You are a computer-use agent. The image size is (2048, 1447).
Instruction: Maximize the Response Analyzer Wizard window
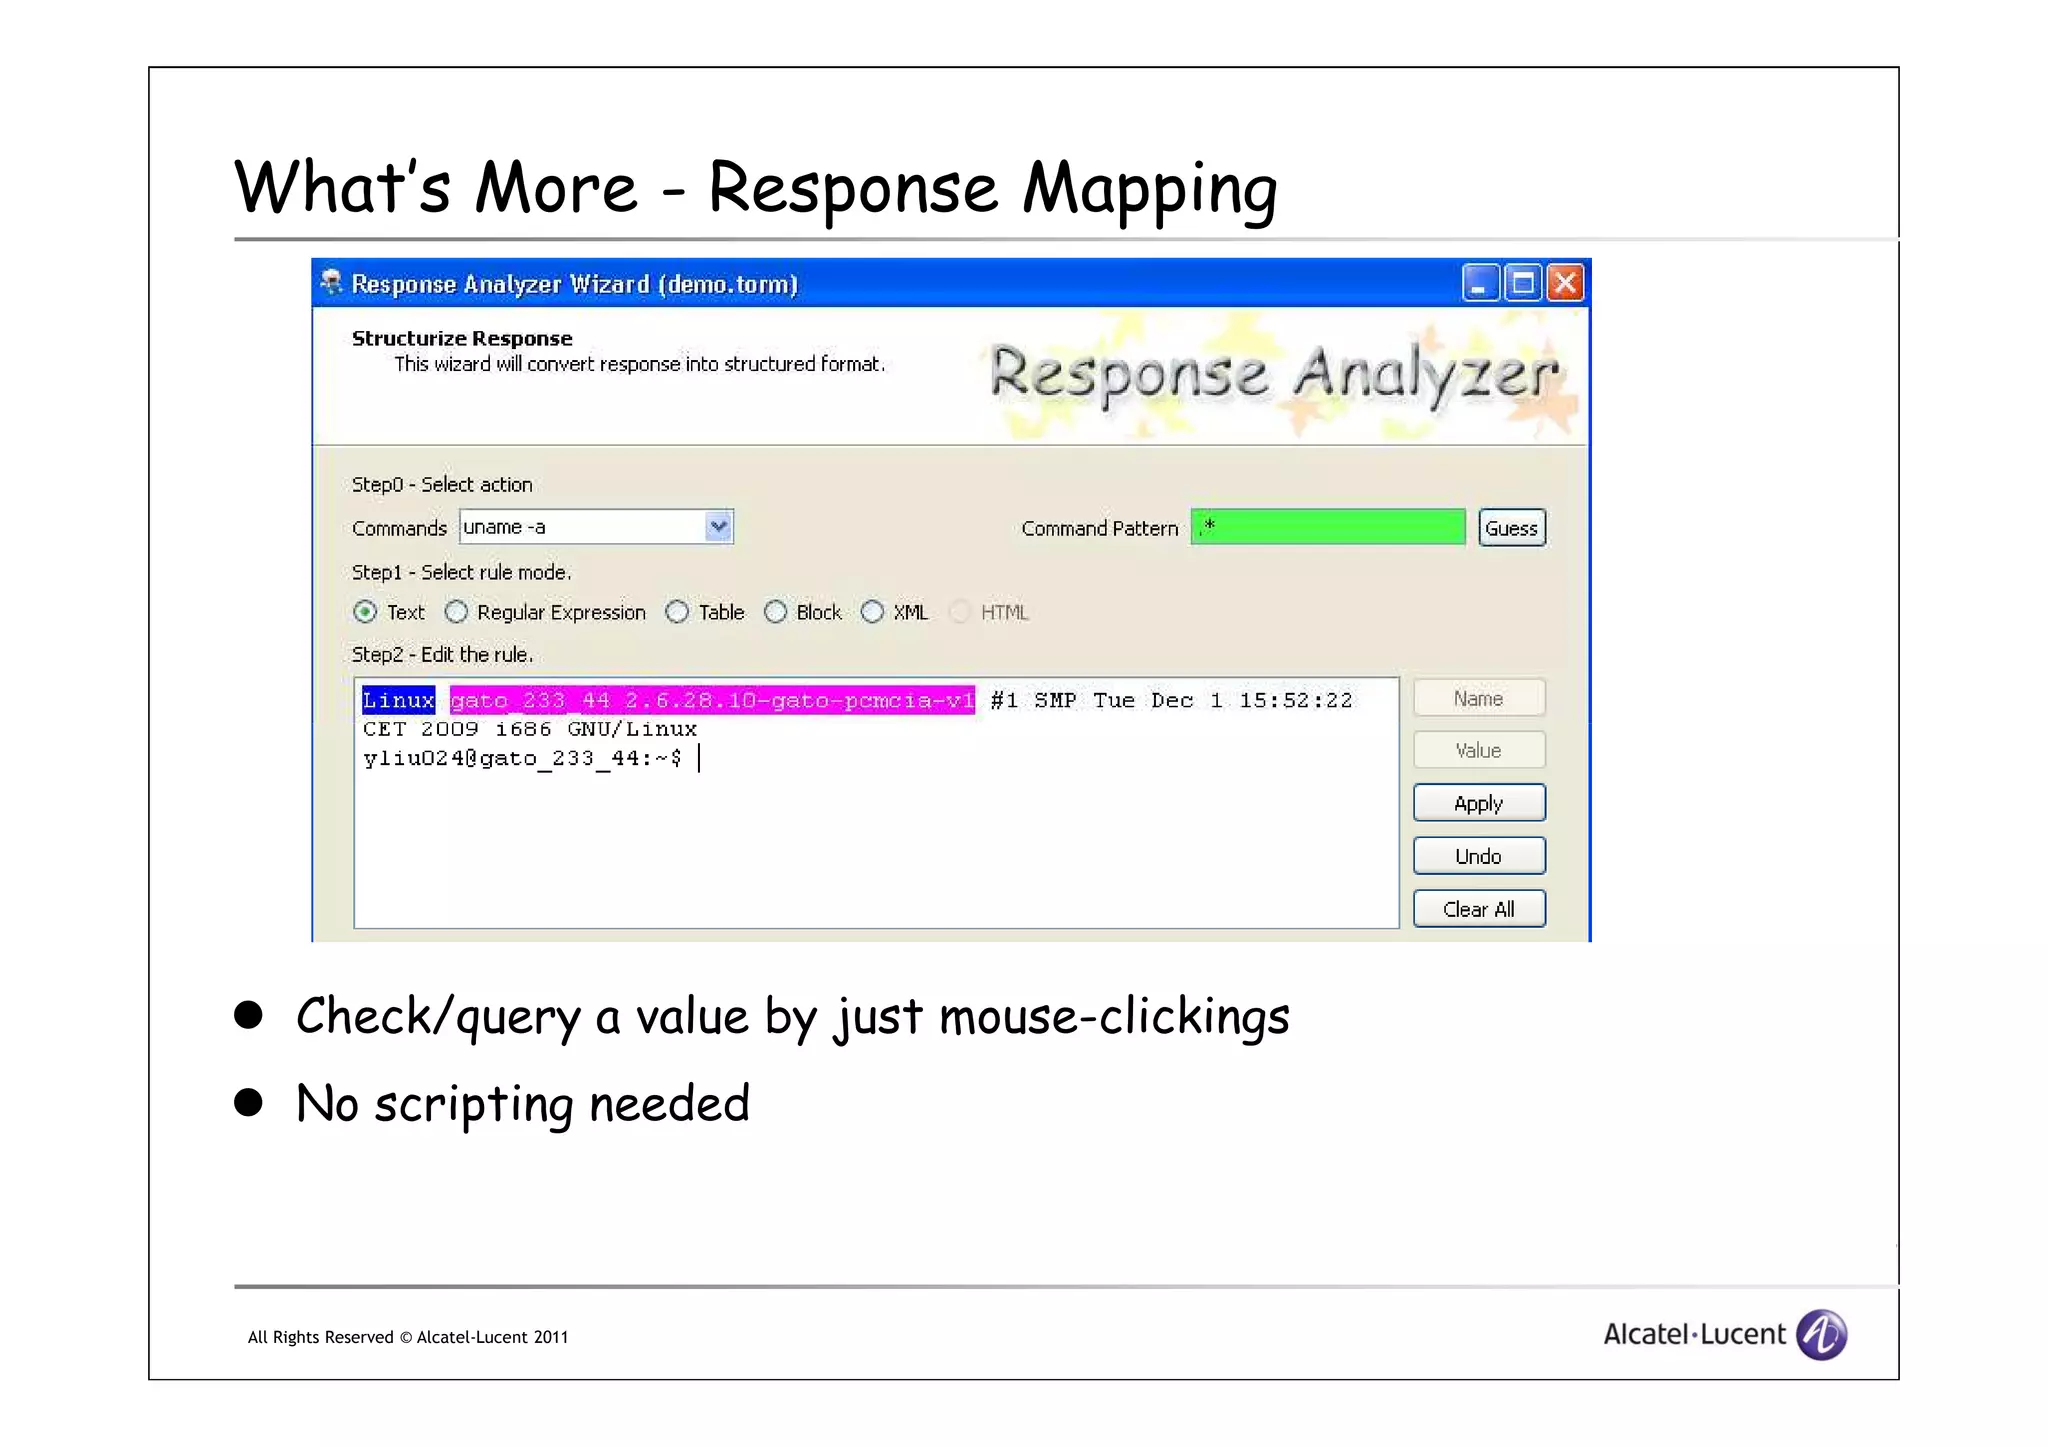(x=1522, y=284)
